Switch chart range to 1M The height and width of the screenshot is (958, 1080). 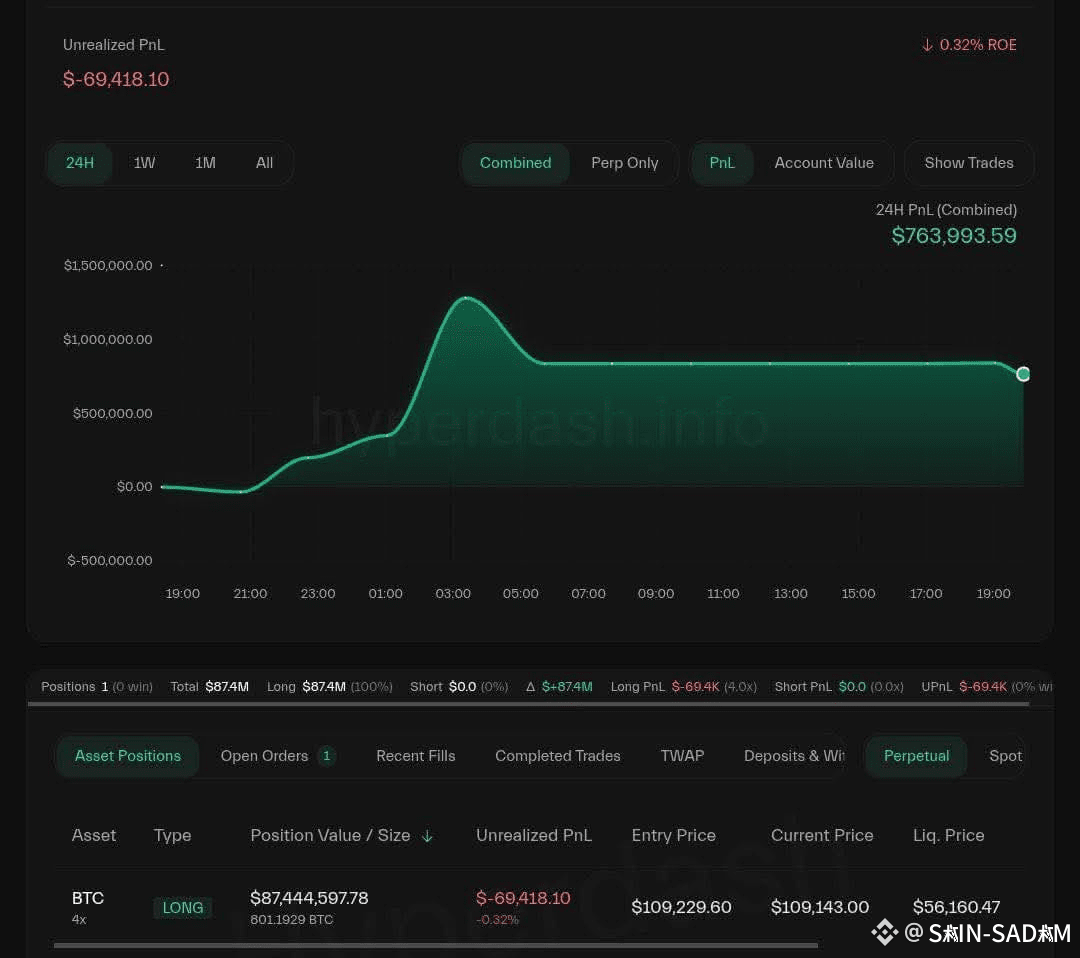pyautogui.click(x=205, y=163)
